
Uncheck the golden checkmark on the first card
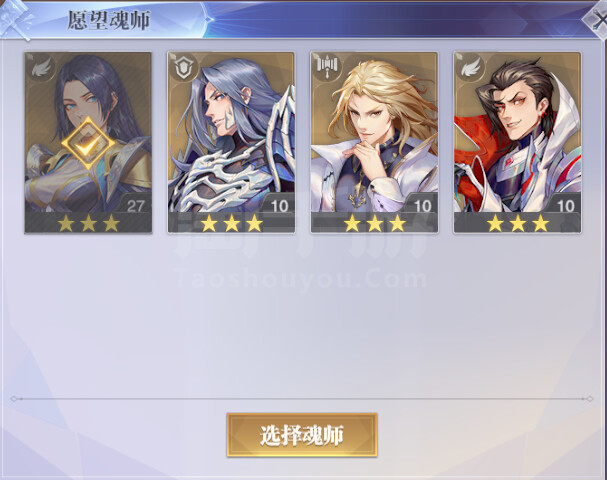pyautogui.click(x=88, y=144)
